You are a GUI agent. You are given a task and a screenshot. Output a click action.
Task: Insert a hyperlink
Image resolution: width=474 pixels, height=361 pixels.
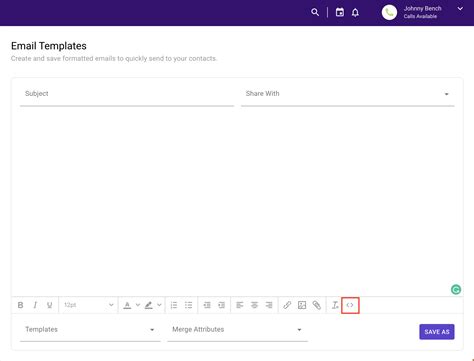point(287,305)
